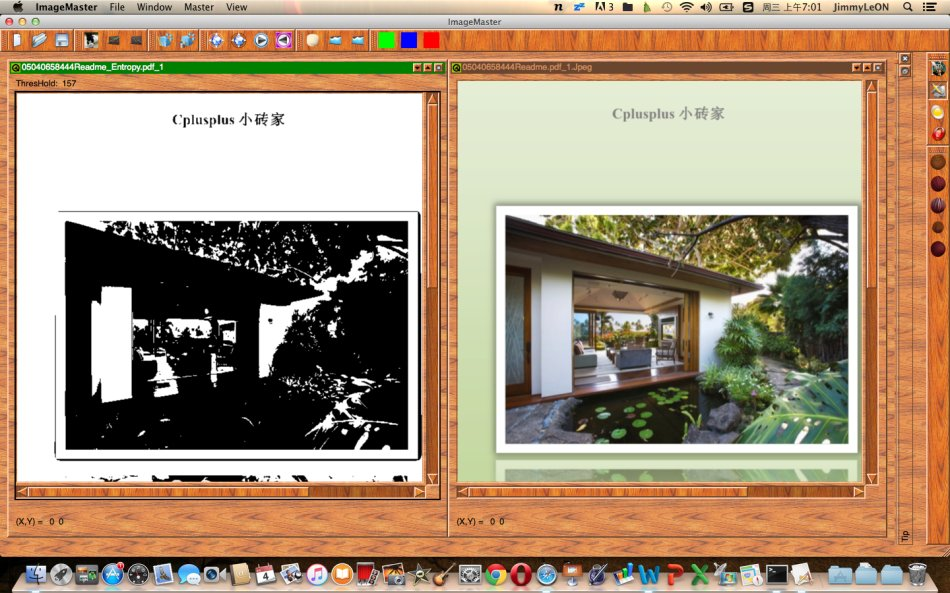Viewport: 950px width, 593px height.
Task: Select the red color swatch
Action: (431, 40)
